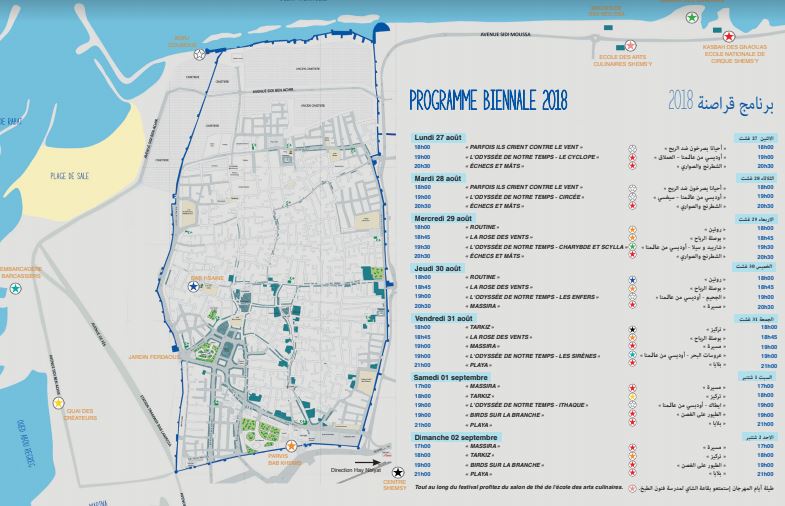Click the blue star at Bab Fsaine
This screenshot has width=785, height=506.
(194, 286)
